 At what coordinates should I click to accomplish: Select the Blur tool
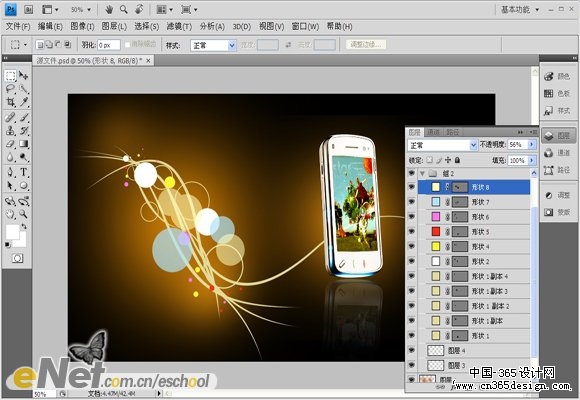[x=10, y=157]
